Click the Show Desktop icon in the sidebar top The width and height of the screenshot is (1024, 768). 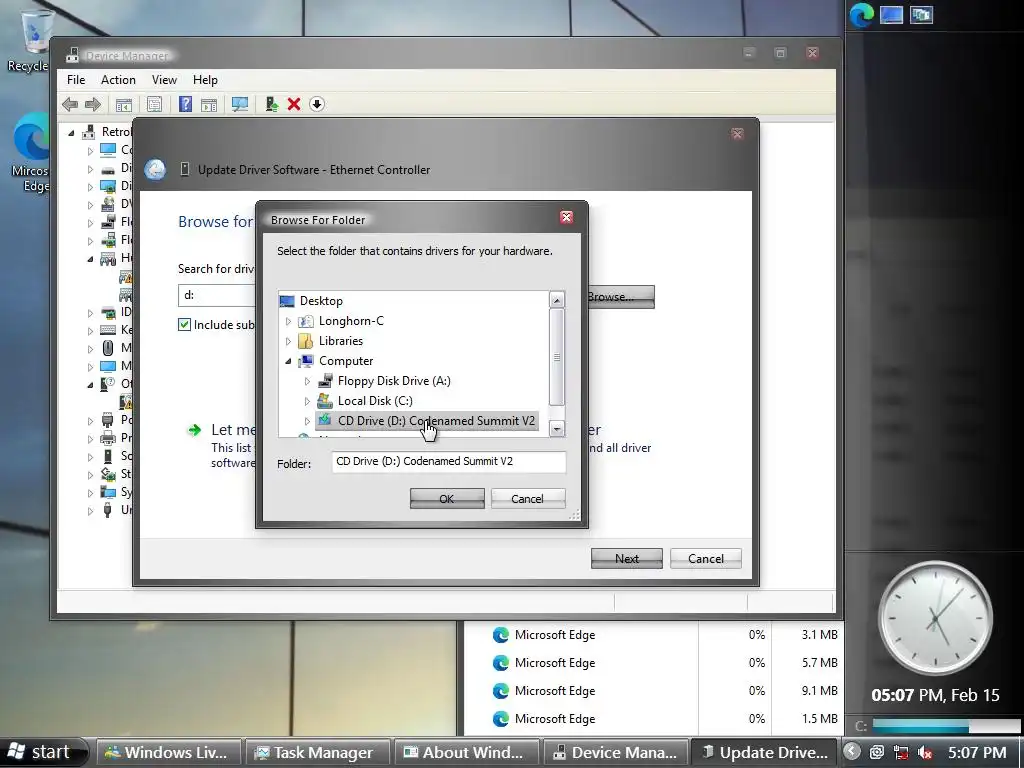click(891, 14)
